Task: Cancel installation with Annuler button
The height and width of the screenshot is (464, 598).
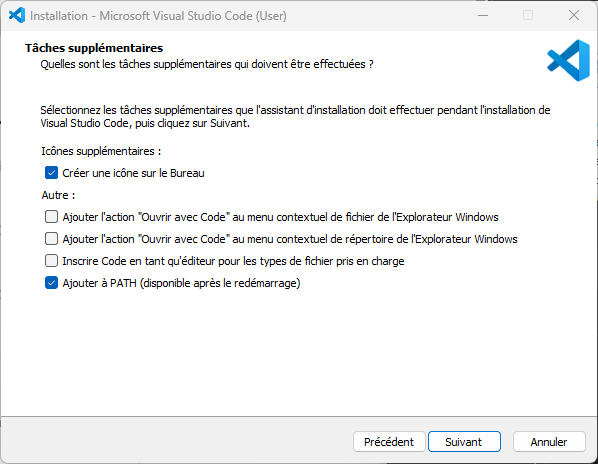Action: coord(549,442)
